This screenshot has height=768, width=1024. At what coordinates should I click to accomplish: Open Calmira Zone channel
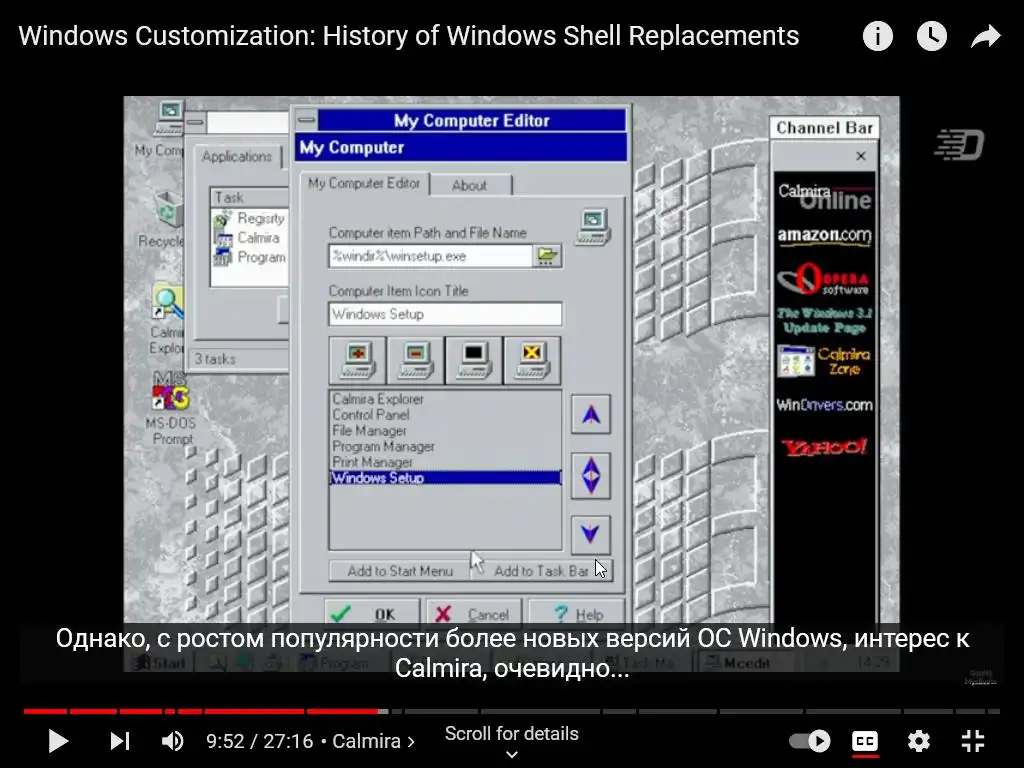pyautogui.click(x=824, y=361)
